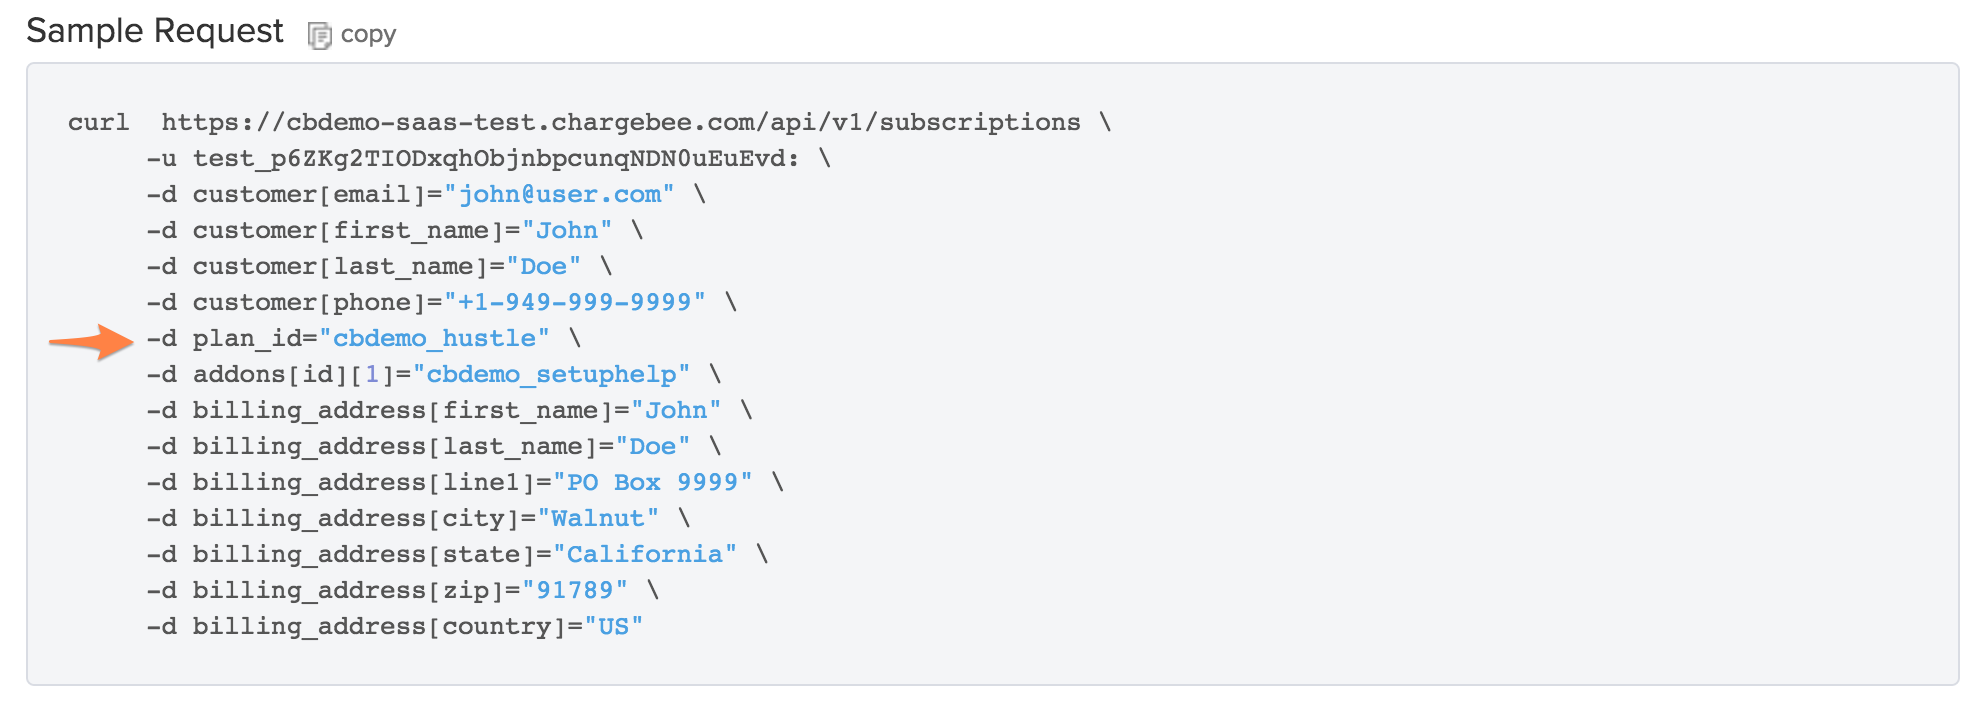Click the "PO Box 9999" address value
1974x704 pixels.
[652, 482]
